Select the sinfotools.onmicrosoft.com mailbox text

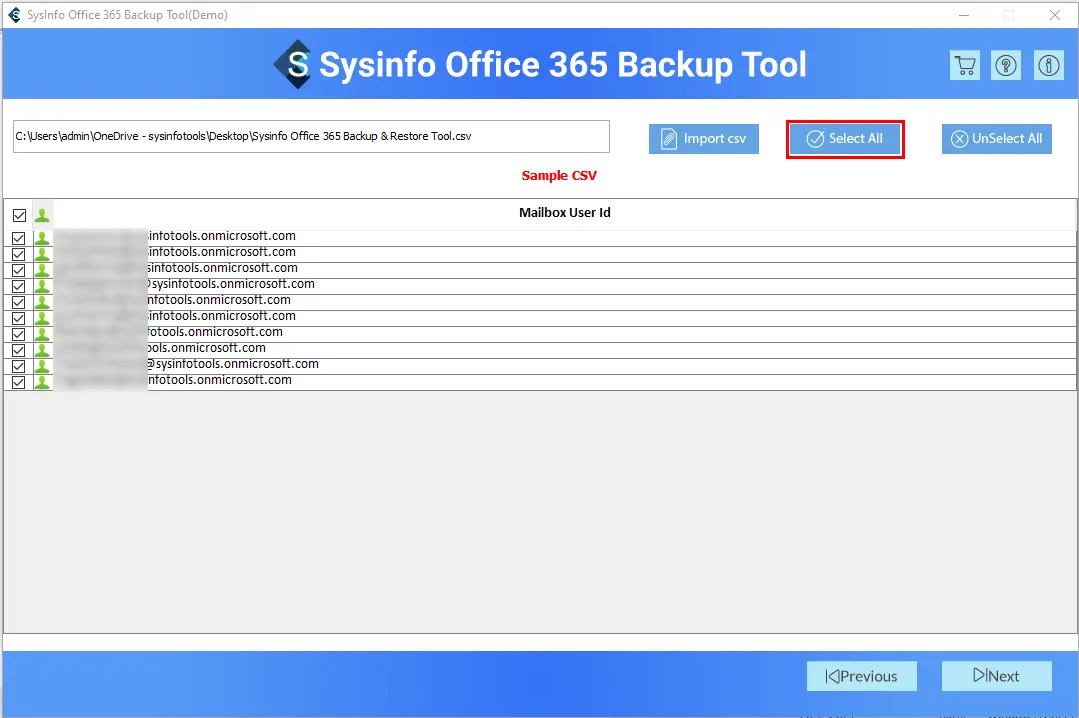pyautogui.click(x=222, y=268)
